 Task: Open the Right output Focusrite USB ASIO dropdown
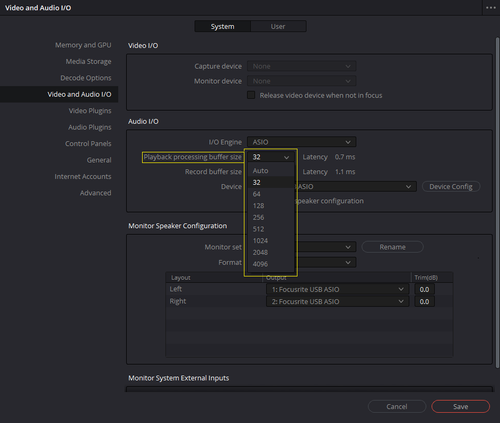[337, 302]
